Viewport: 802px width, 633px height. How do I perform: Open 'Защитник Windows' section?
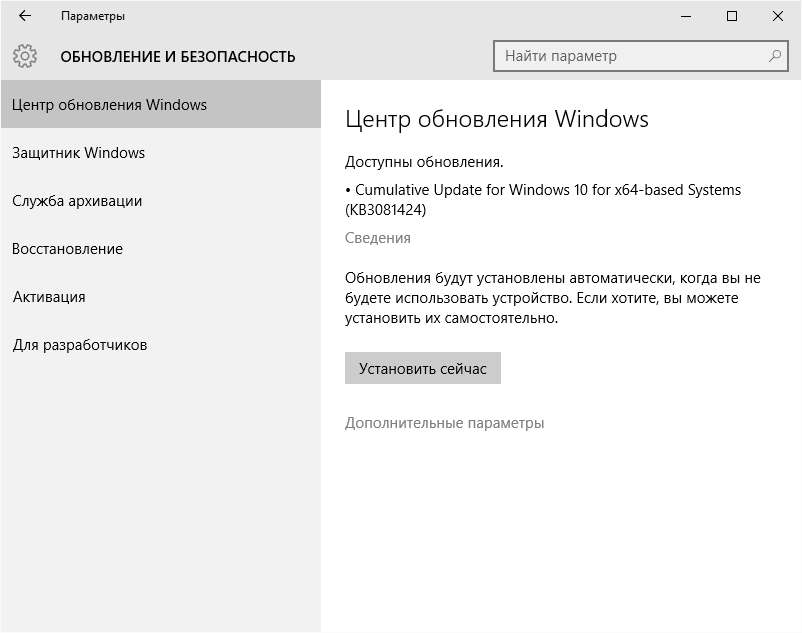tap(161, 152)
